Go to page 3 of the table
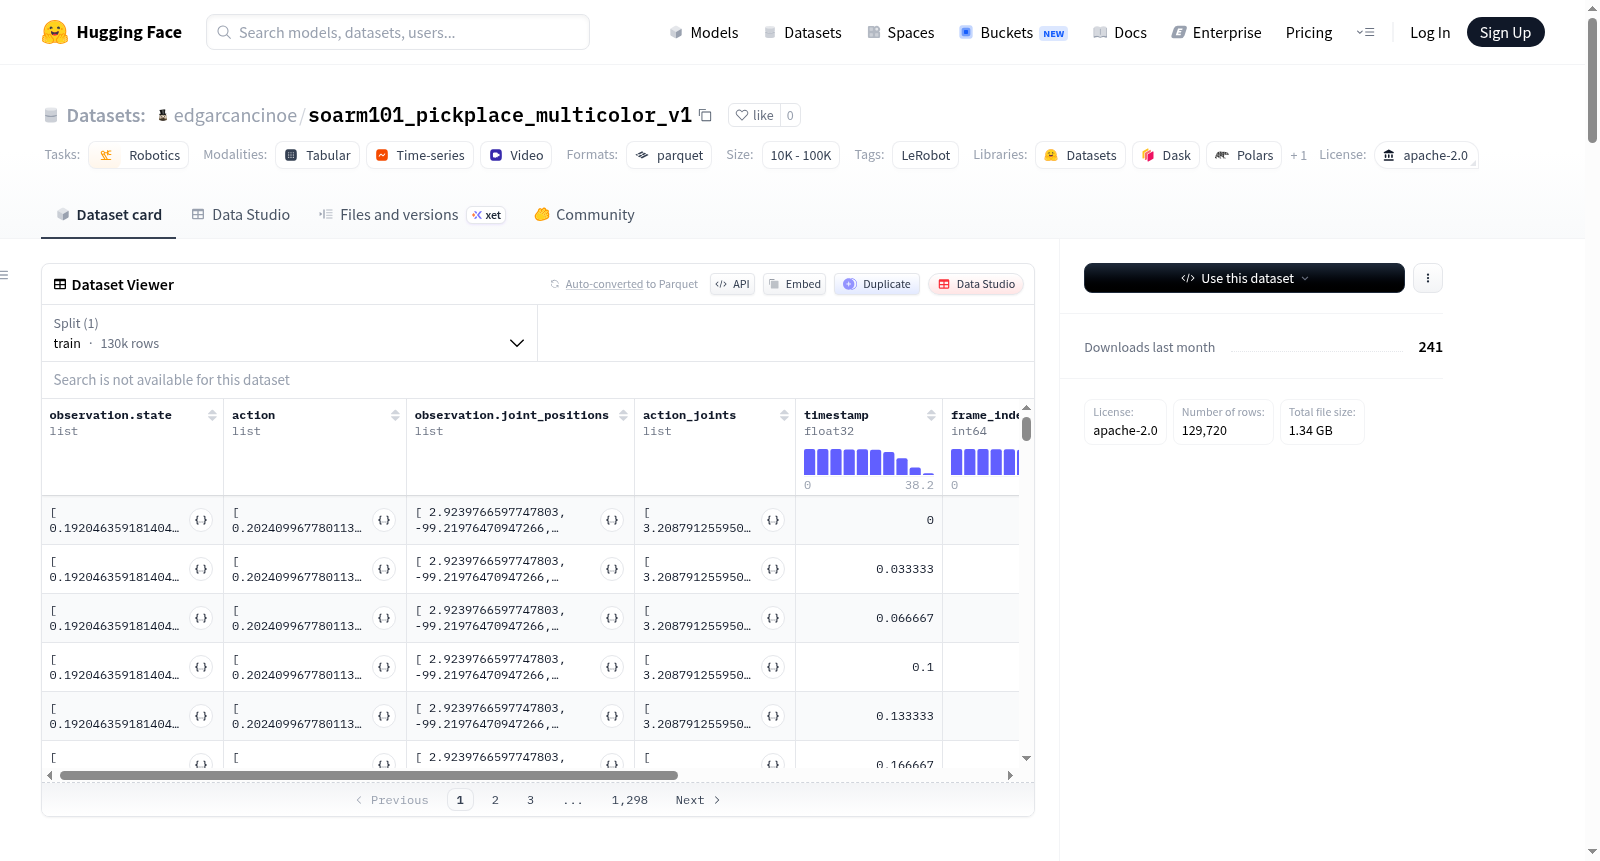1600x861 pixels. pyautogui.click(x=530, y=800)
